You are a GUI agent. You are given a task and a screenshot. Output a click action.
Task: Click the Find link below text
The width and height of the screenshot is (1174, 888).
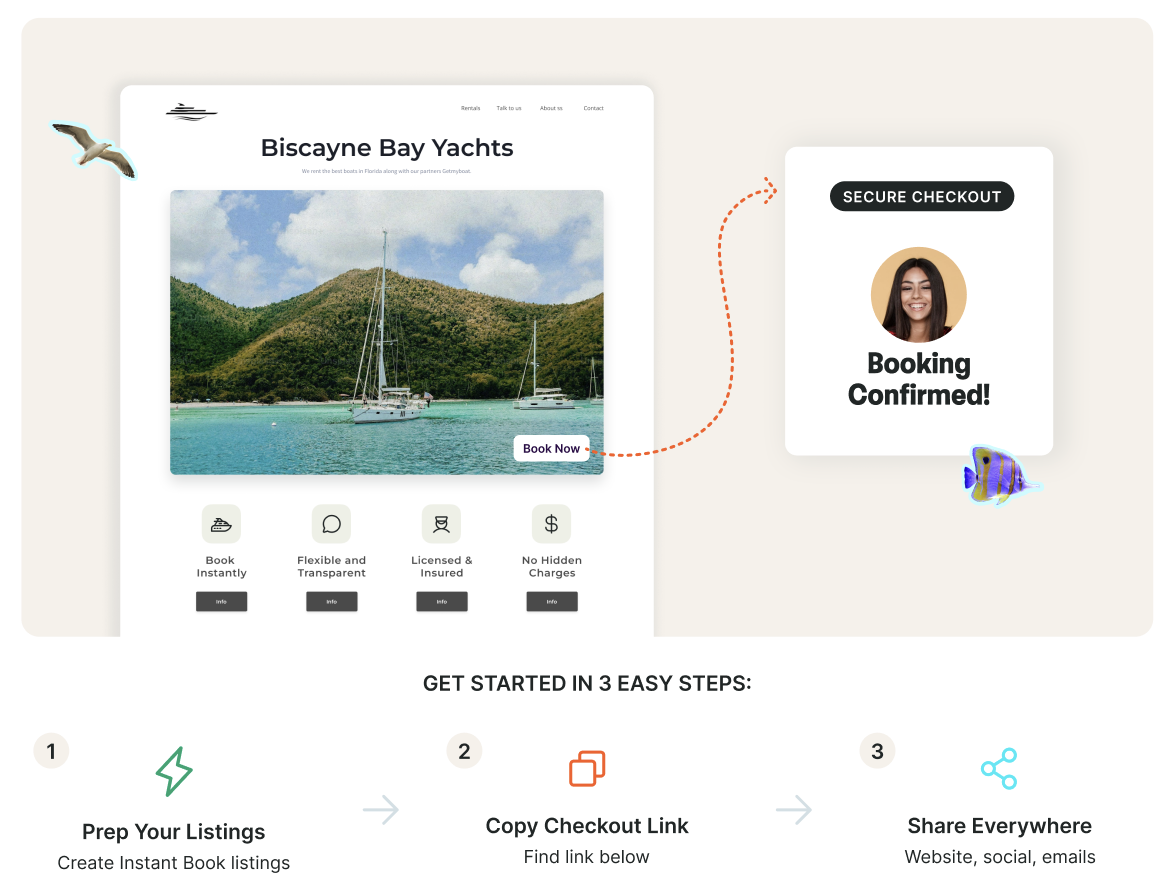[x=586, y=857]
